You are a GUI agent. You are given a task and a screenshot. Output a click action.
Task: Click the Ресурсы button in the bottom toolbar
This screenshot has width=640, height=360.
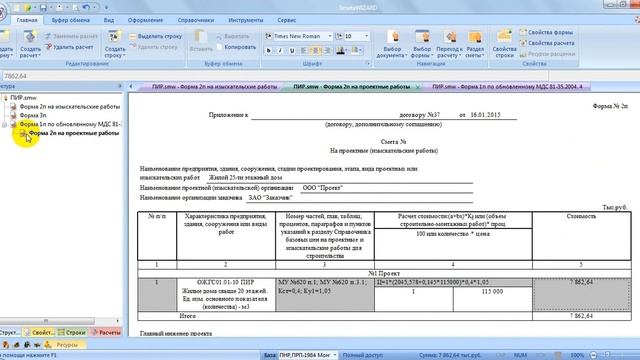pos(64,345)
